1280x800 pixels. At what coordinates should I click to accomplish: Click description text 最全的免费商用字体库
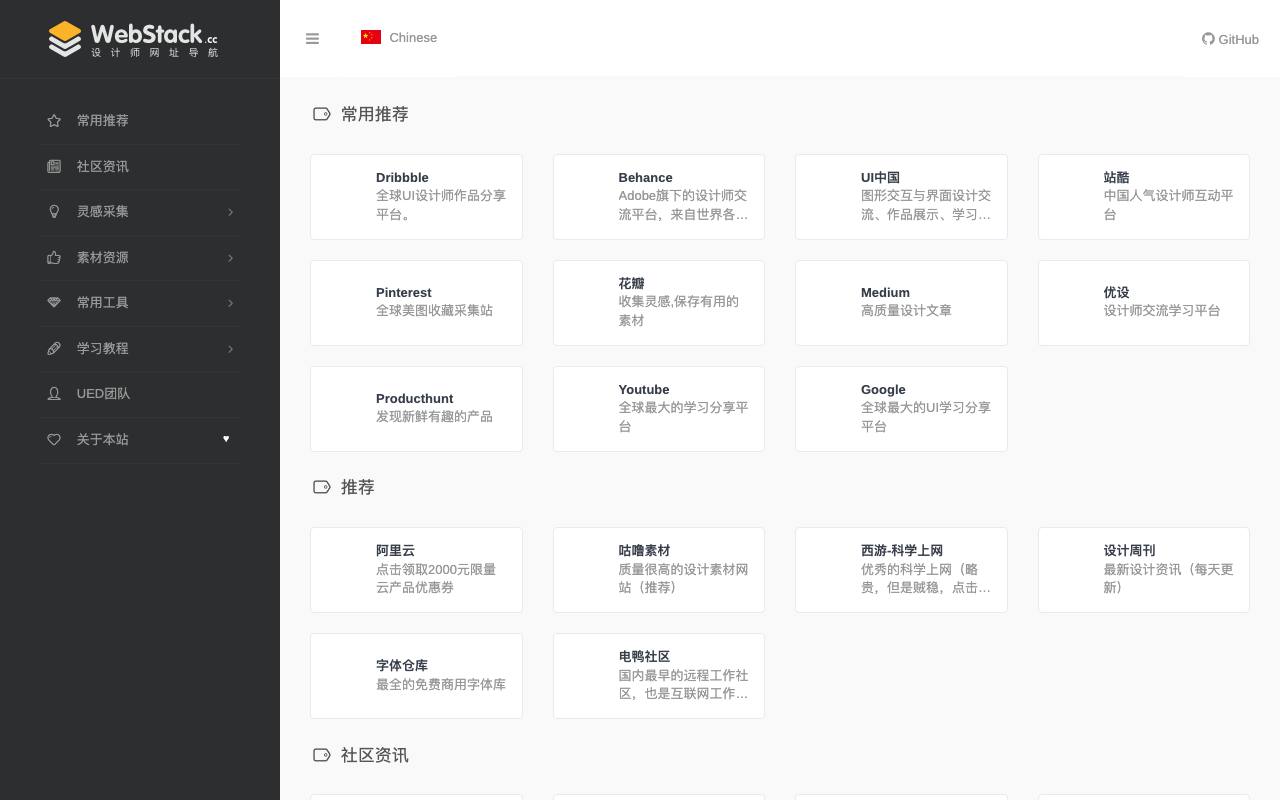(441, 685)
